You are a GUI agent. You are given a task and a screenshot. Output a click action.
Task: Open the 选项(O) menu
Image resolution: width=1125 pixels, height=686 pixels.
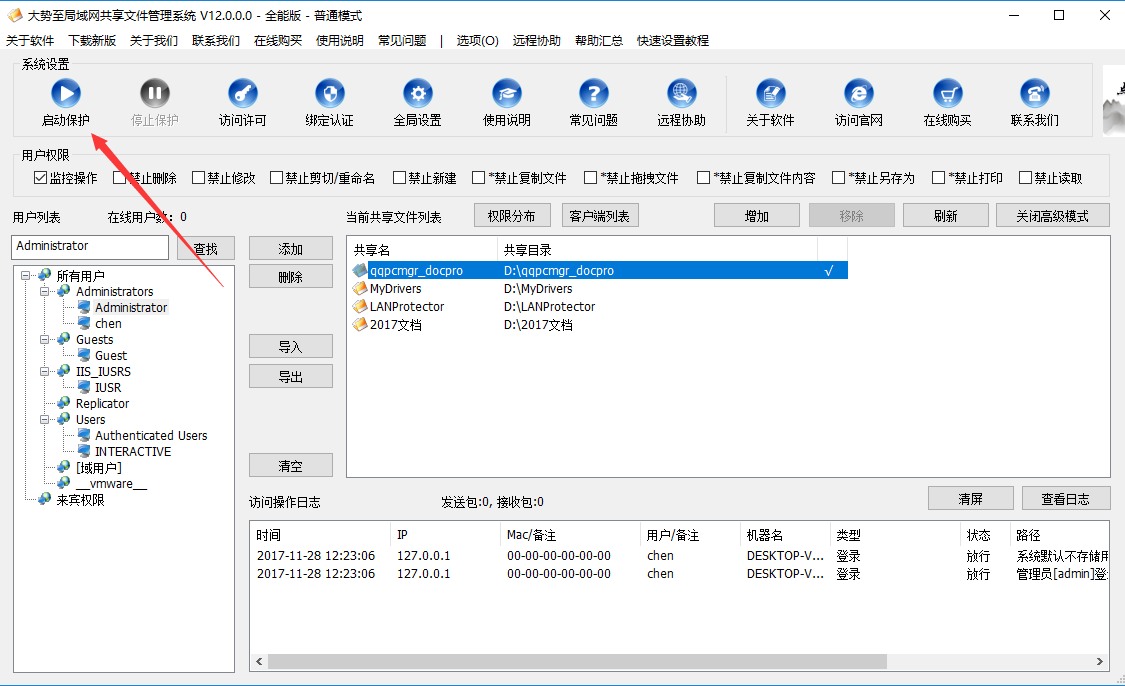click(x=477, y=40)
